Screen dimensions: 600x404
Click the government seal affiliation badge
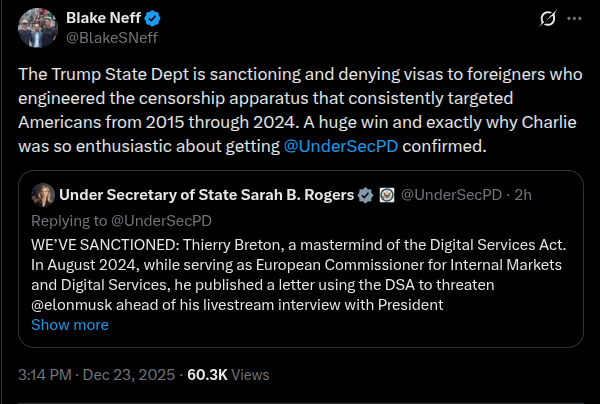pyautogui.click(x=386, y=194)
